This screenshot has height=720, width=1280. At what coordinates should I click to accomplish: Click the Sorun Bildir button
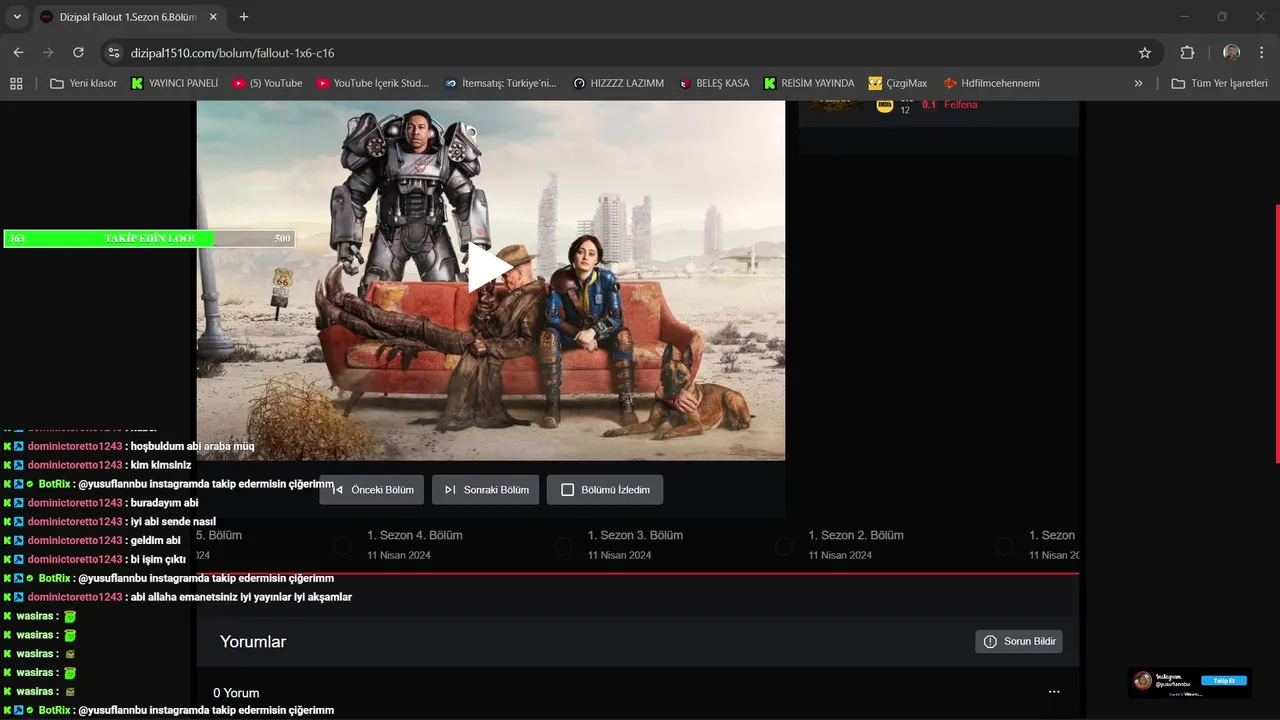pos(1019,641)
